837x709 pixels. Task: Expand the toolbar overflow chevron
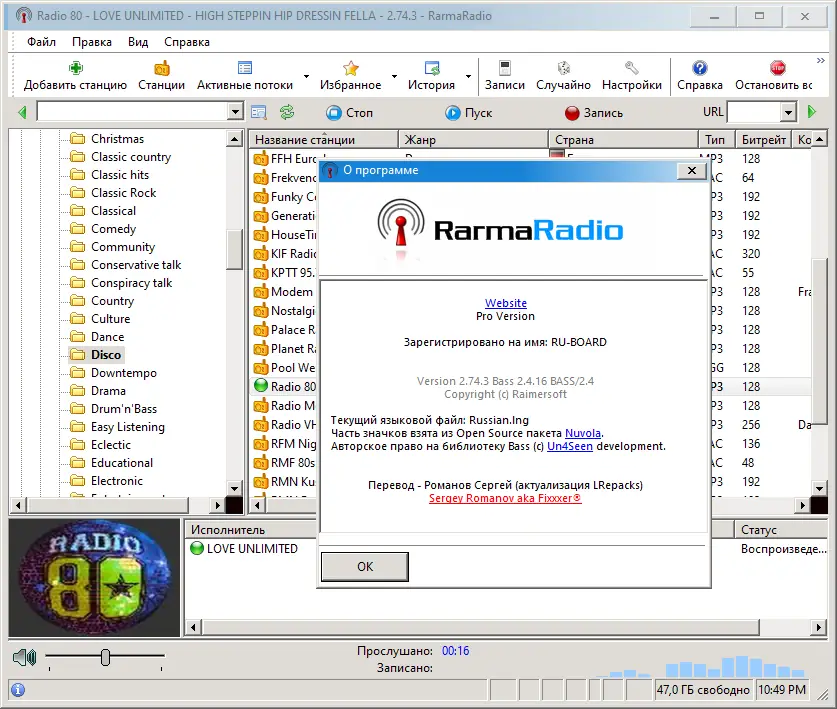pos(820,61)
